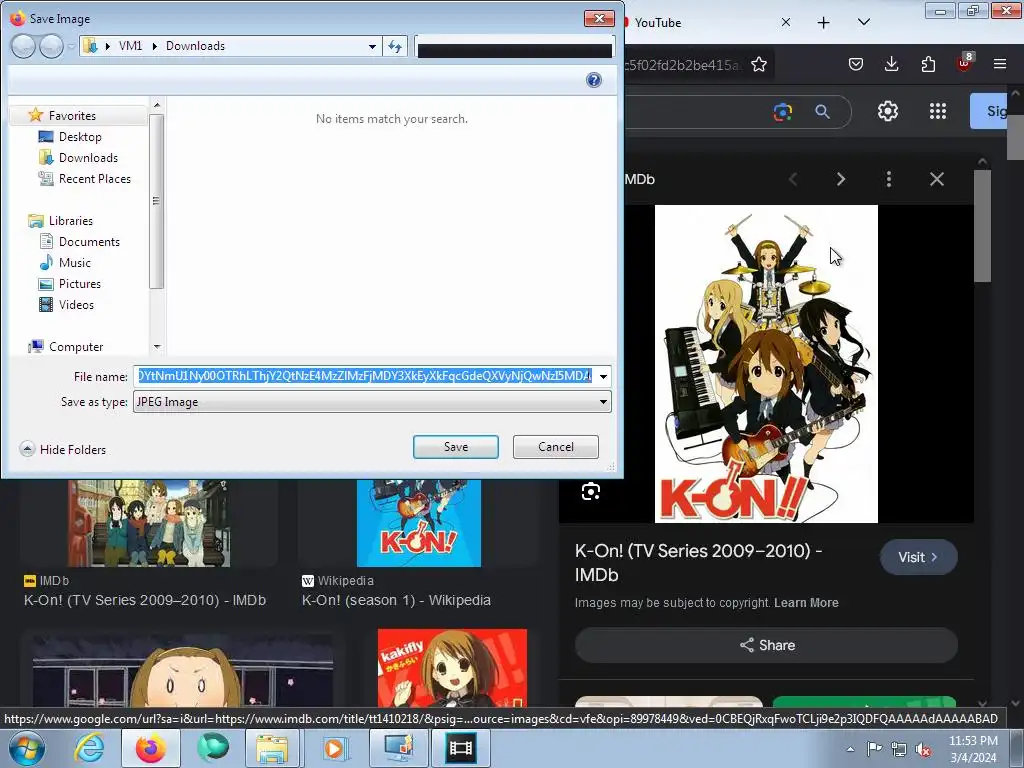Open the image preview three-dot menu
This screenshot has height=768, width=1024.
[x=889, y=179]
